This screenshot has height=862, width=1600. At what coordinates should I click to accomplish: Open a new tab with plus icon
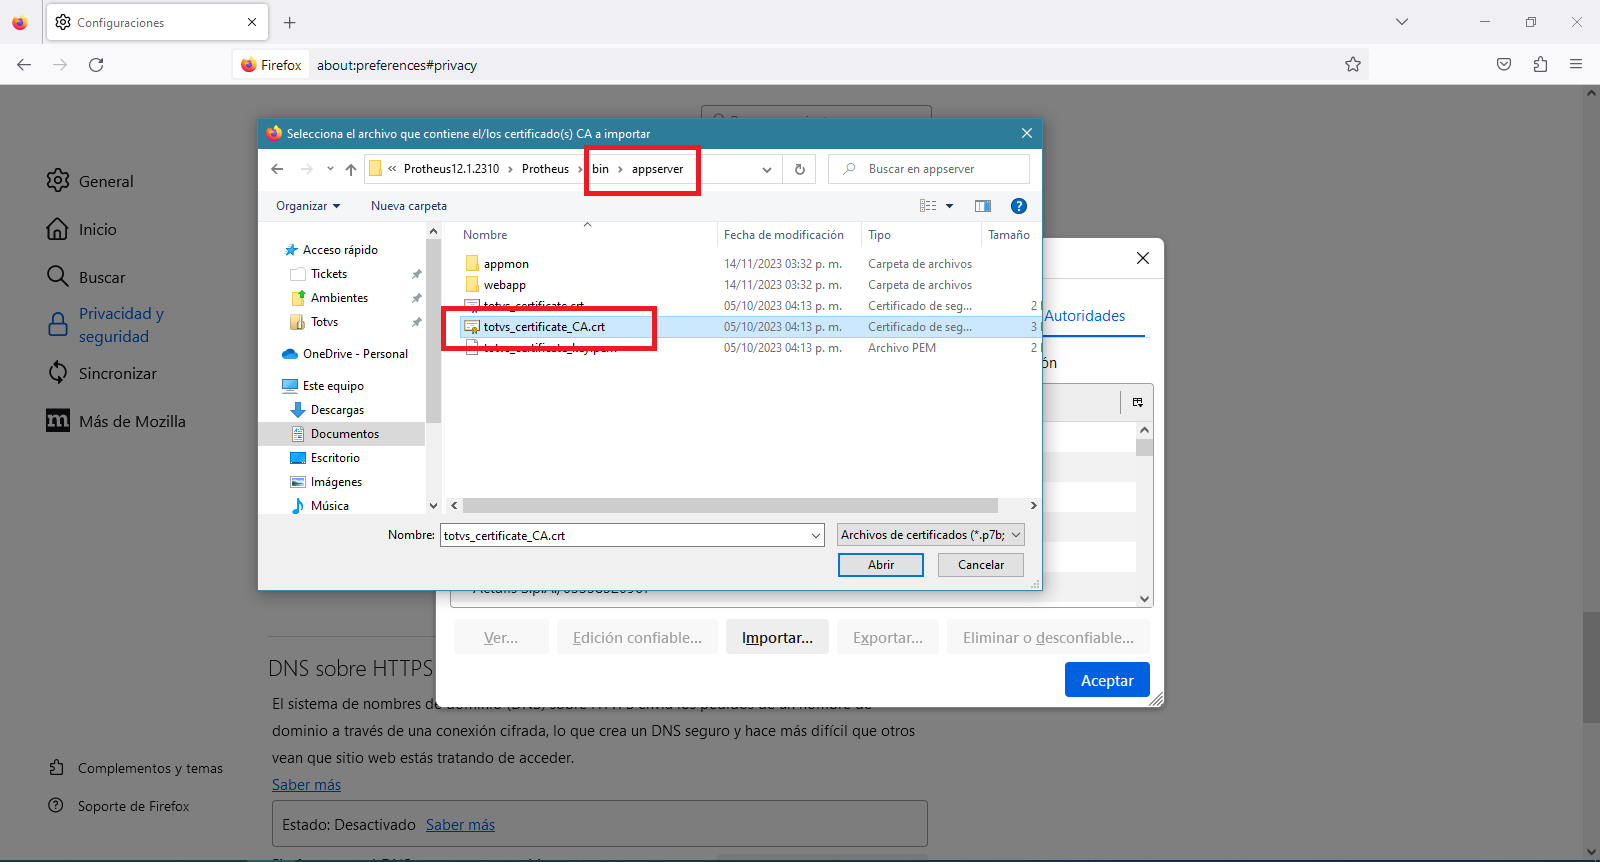coord(289,22)
